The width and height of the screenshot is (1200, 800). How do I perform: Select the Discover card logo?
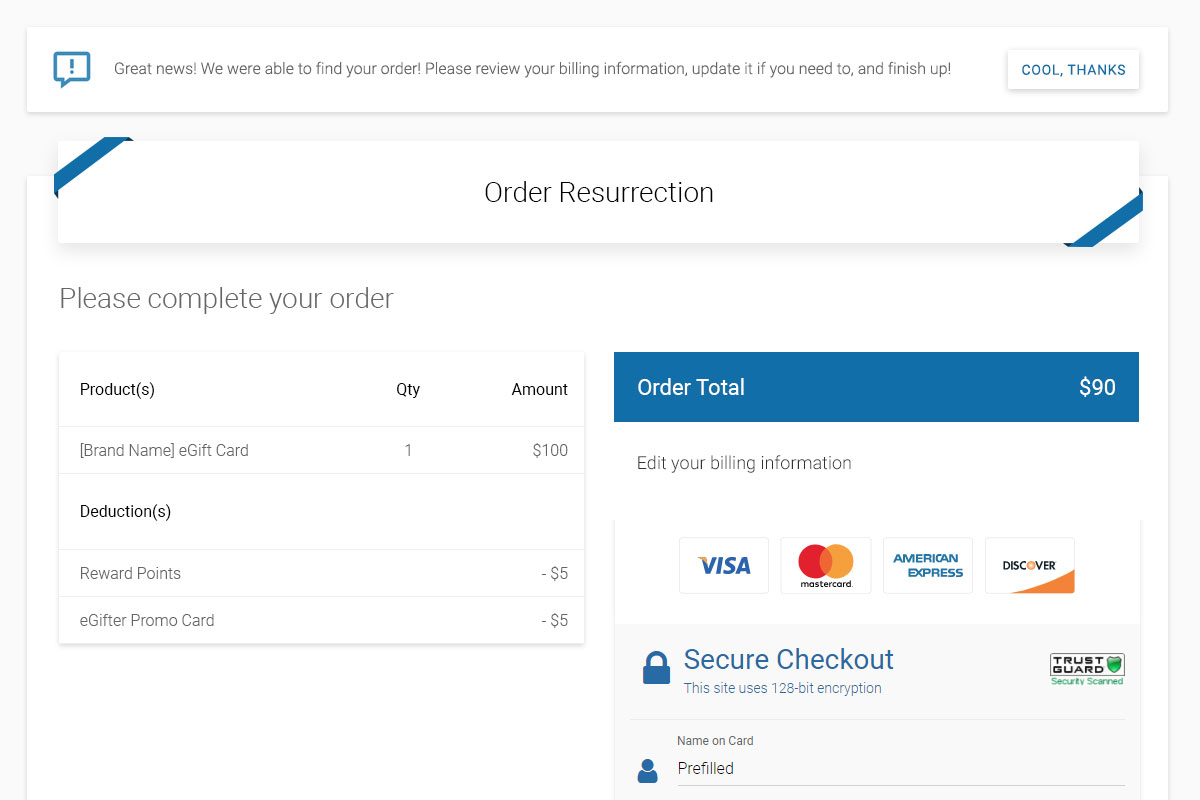1030,566
